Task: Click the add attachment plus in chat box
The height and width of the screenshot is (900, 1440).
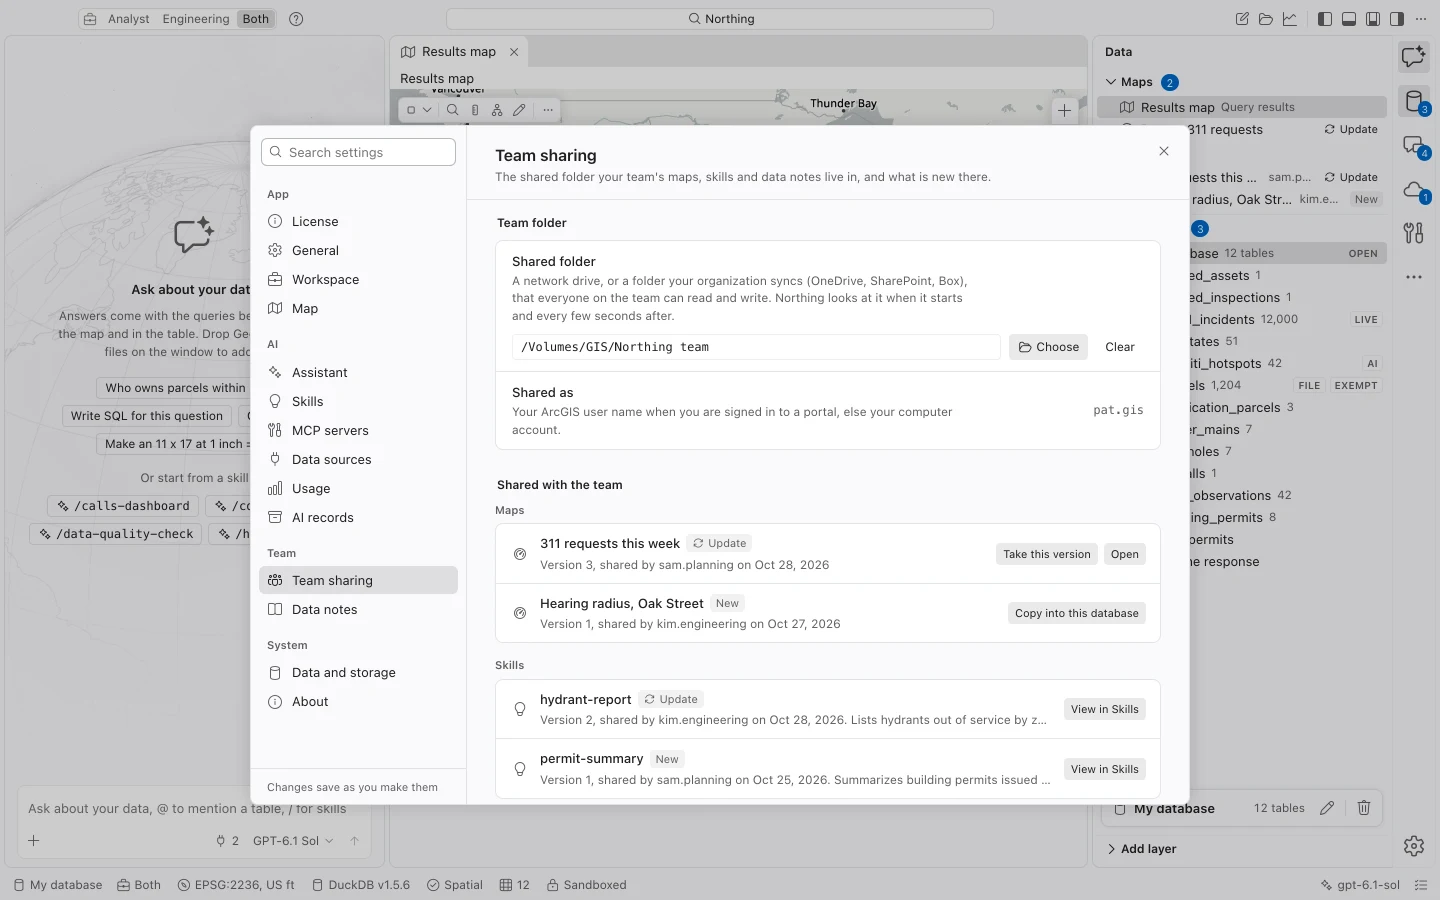Action: (x=34, y=841)
